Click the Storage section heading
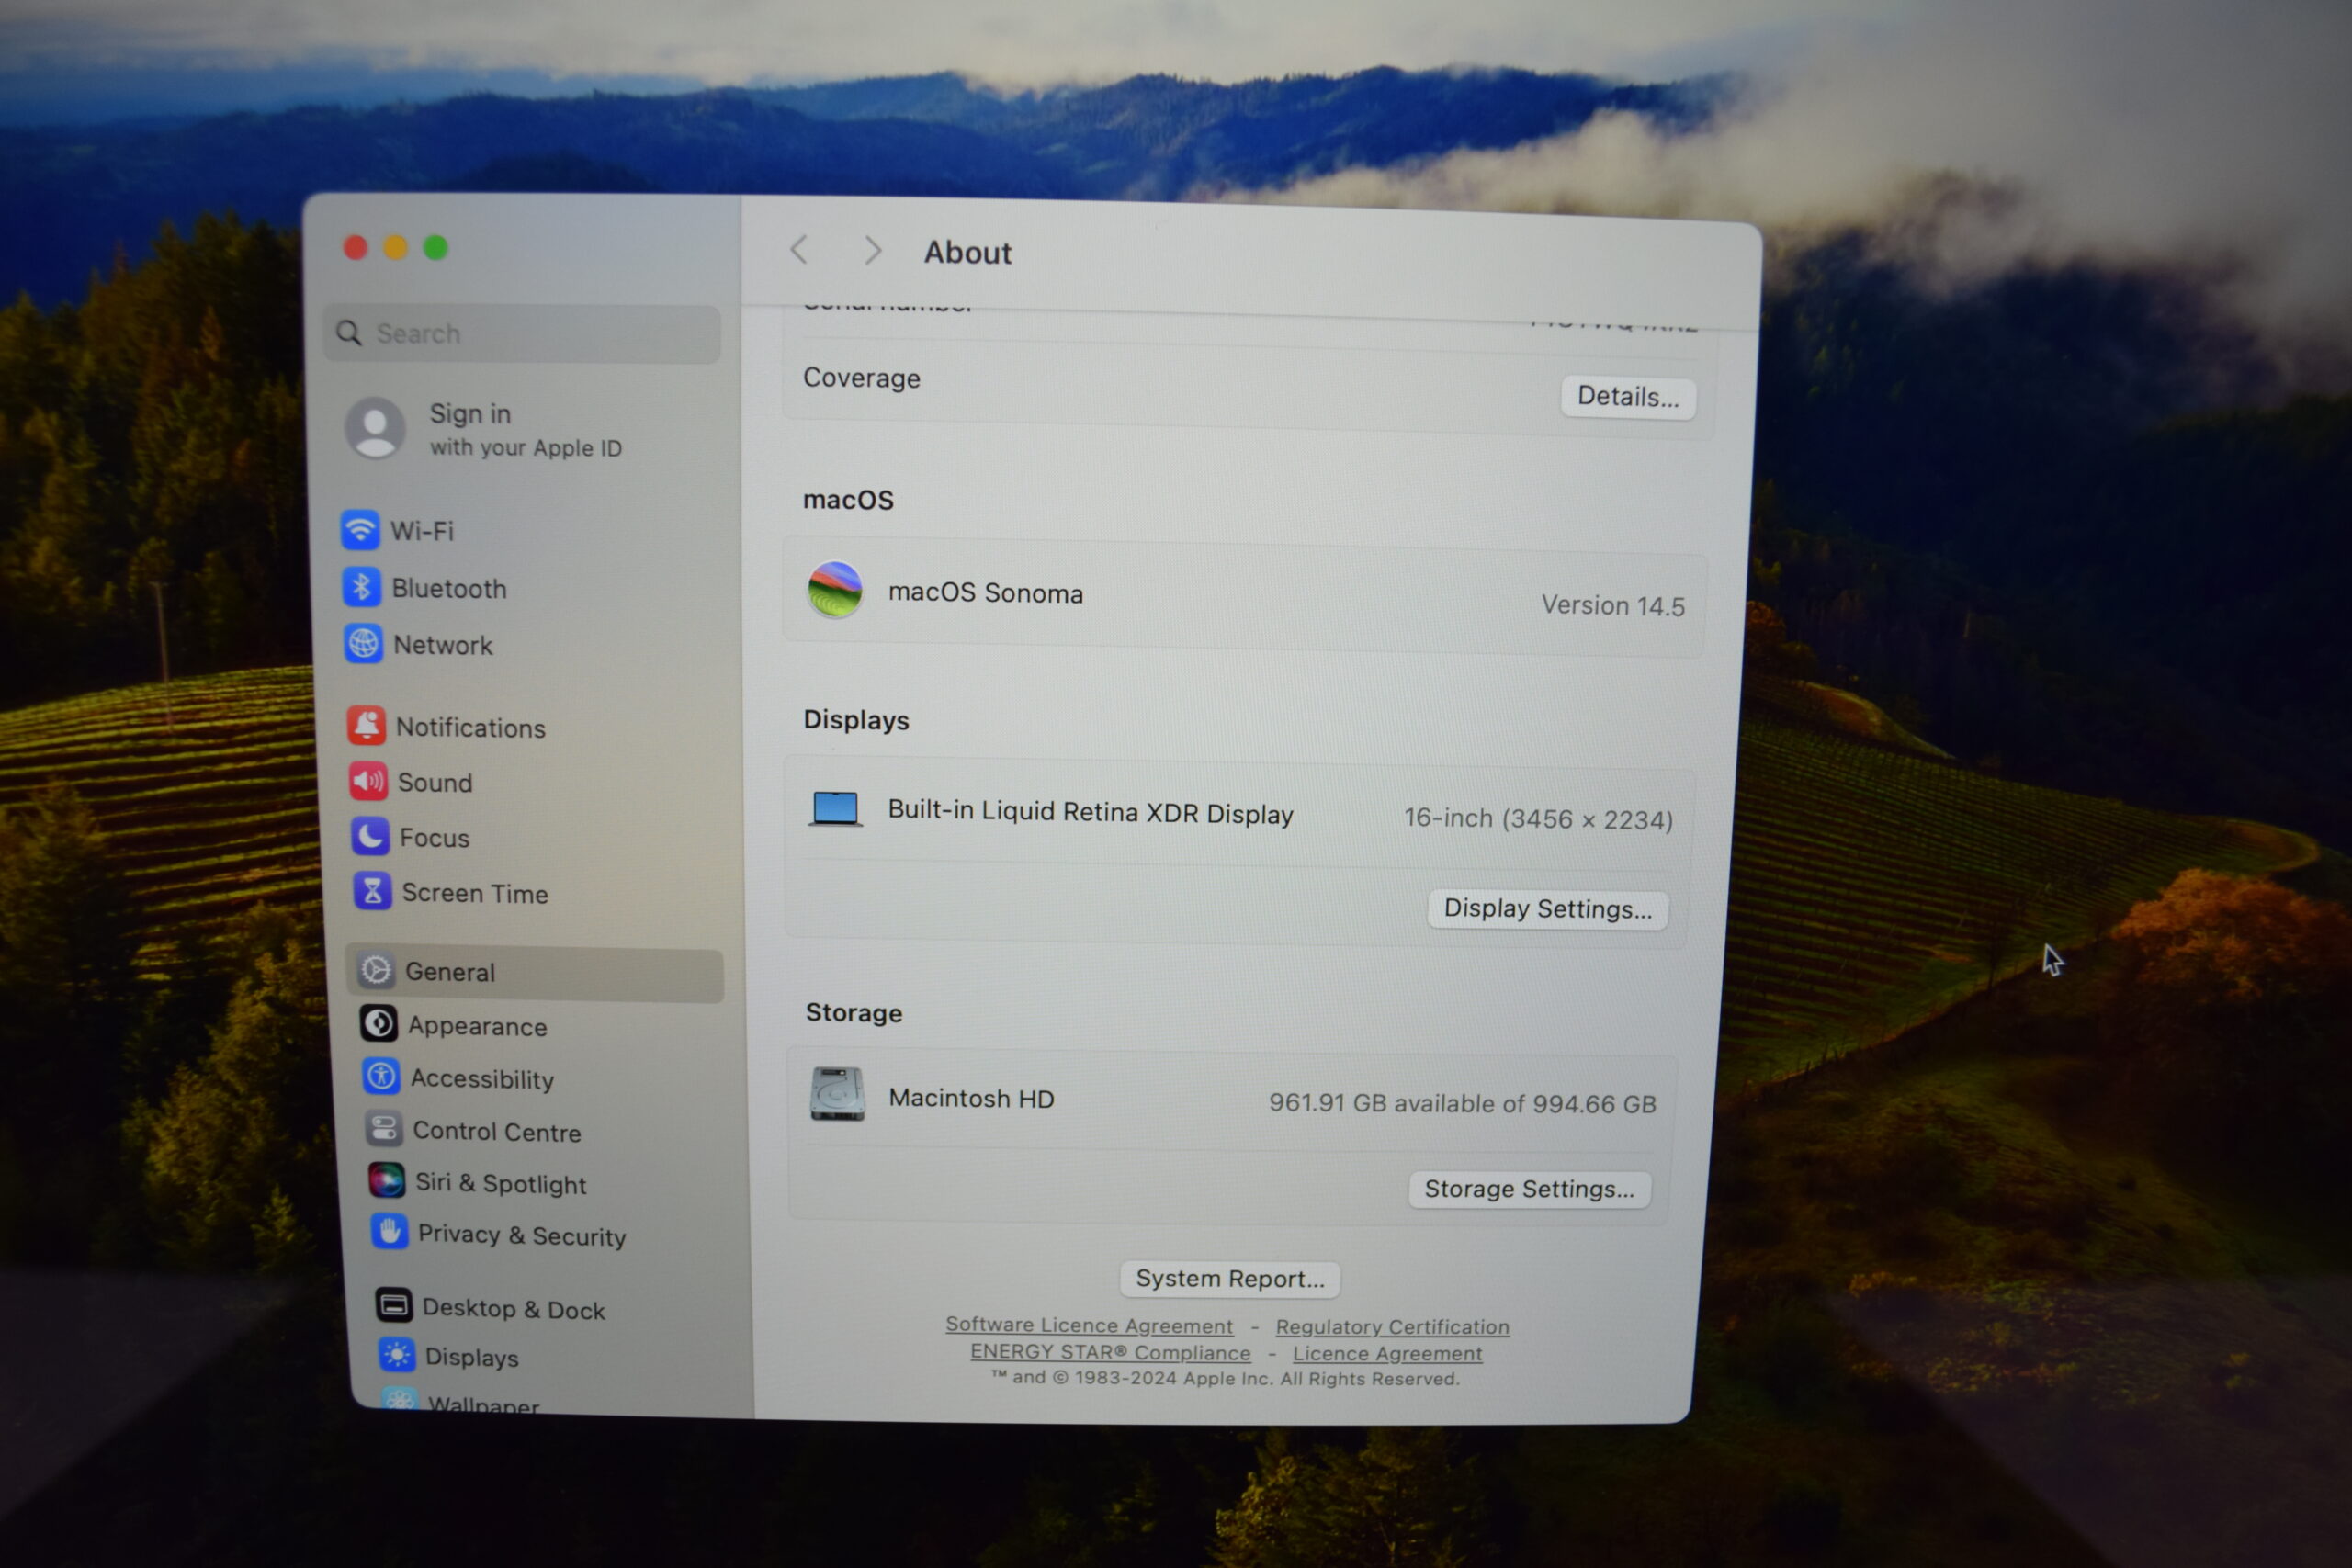Viewport: 2352px width, 1568px height. 853,1012
